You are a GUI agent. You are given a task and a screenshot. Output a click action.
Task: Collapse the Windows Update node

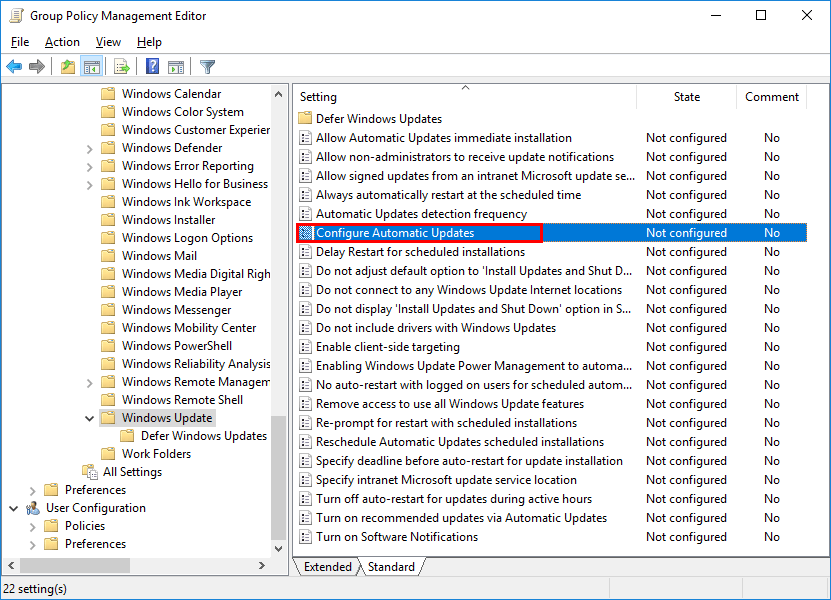[x=90, y=418]
